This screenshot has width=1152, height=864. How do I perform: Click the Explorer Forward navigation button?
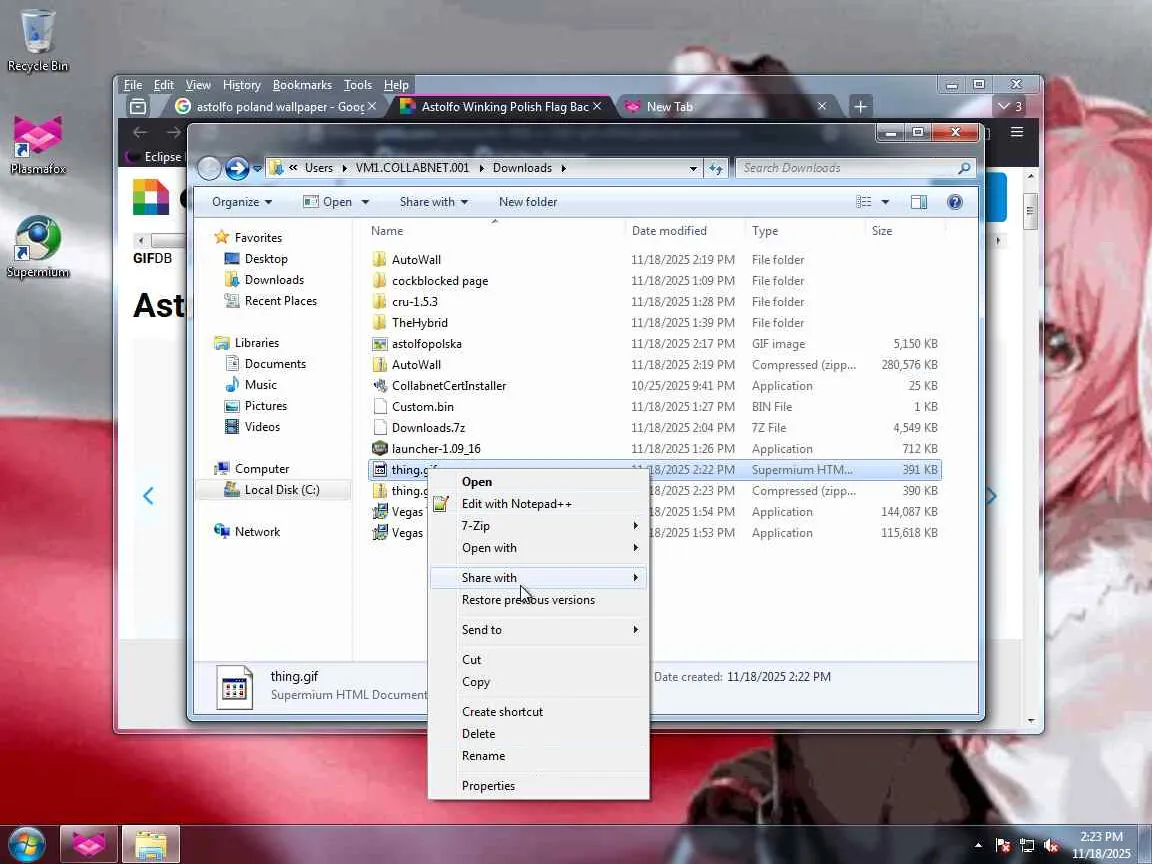237,168
